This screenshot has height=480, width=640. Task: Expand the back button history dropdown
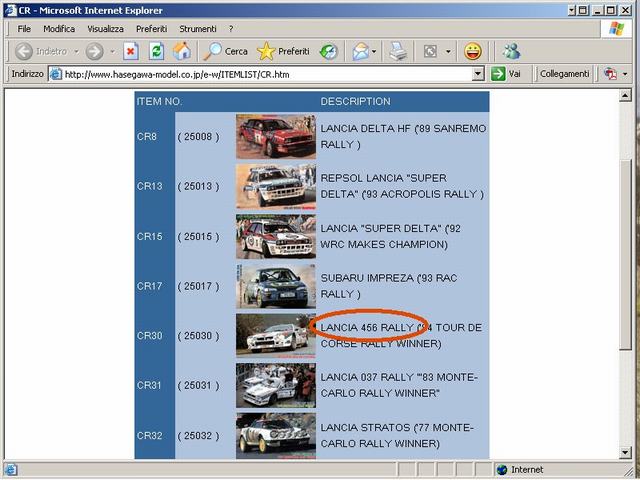click(x=76, y=51)
